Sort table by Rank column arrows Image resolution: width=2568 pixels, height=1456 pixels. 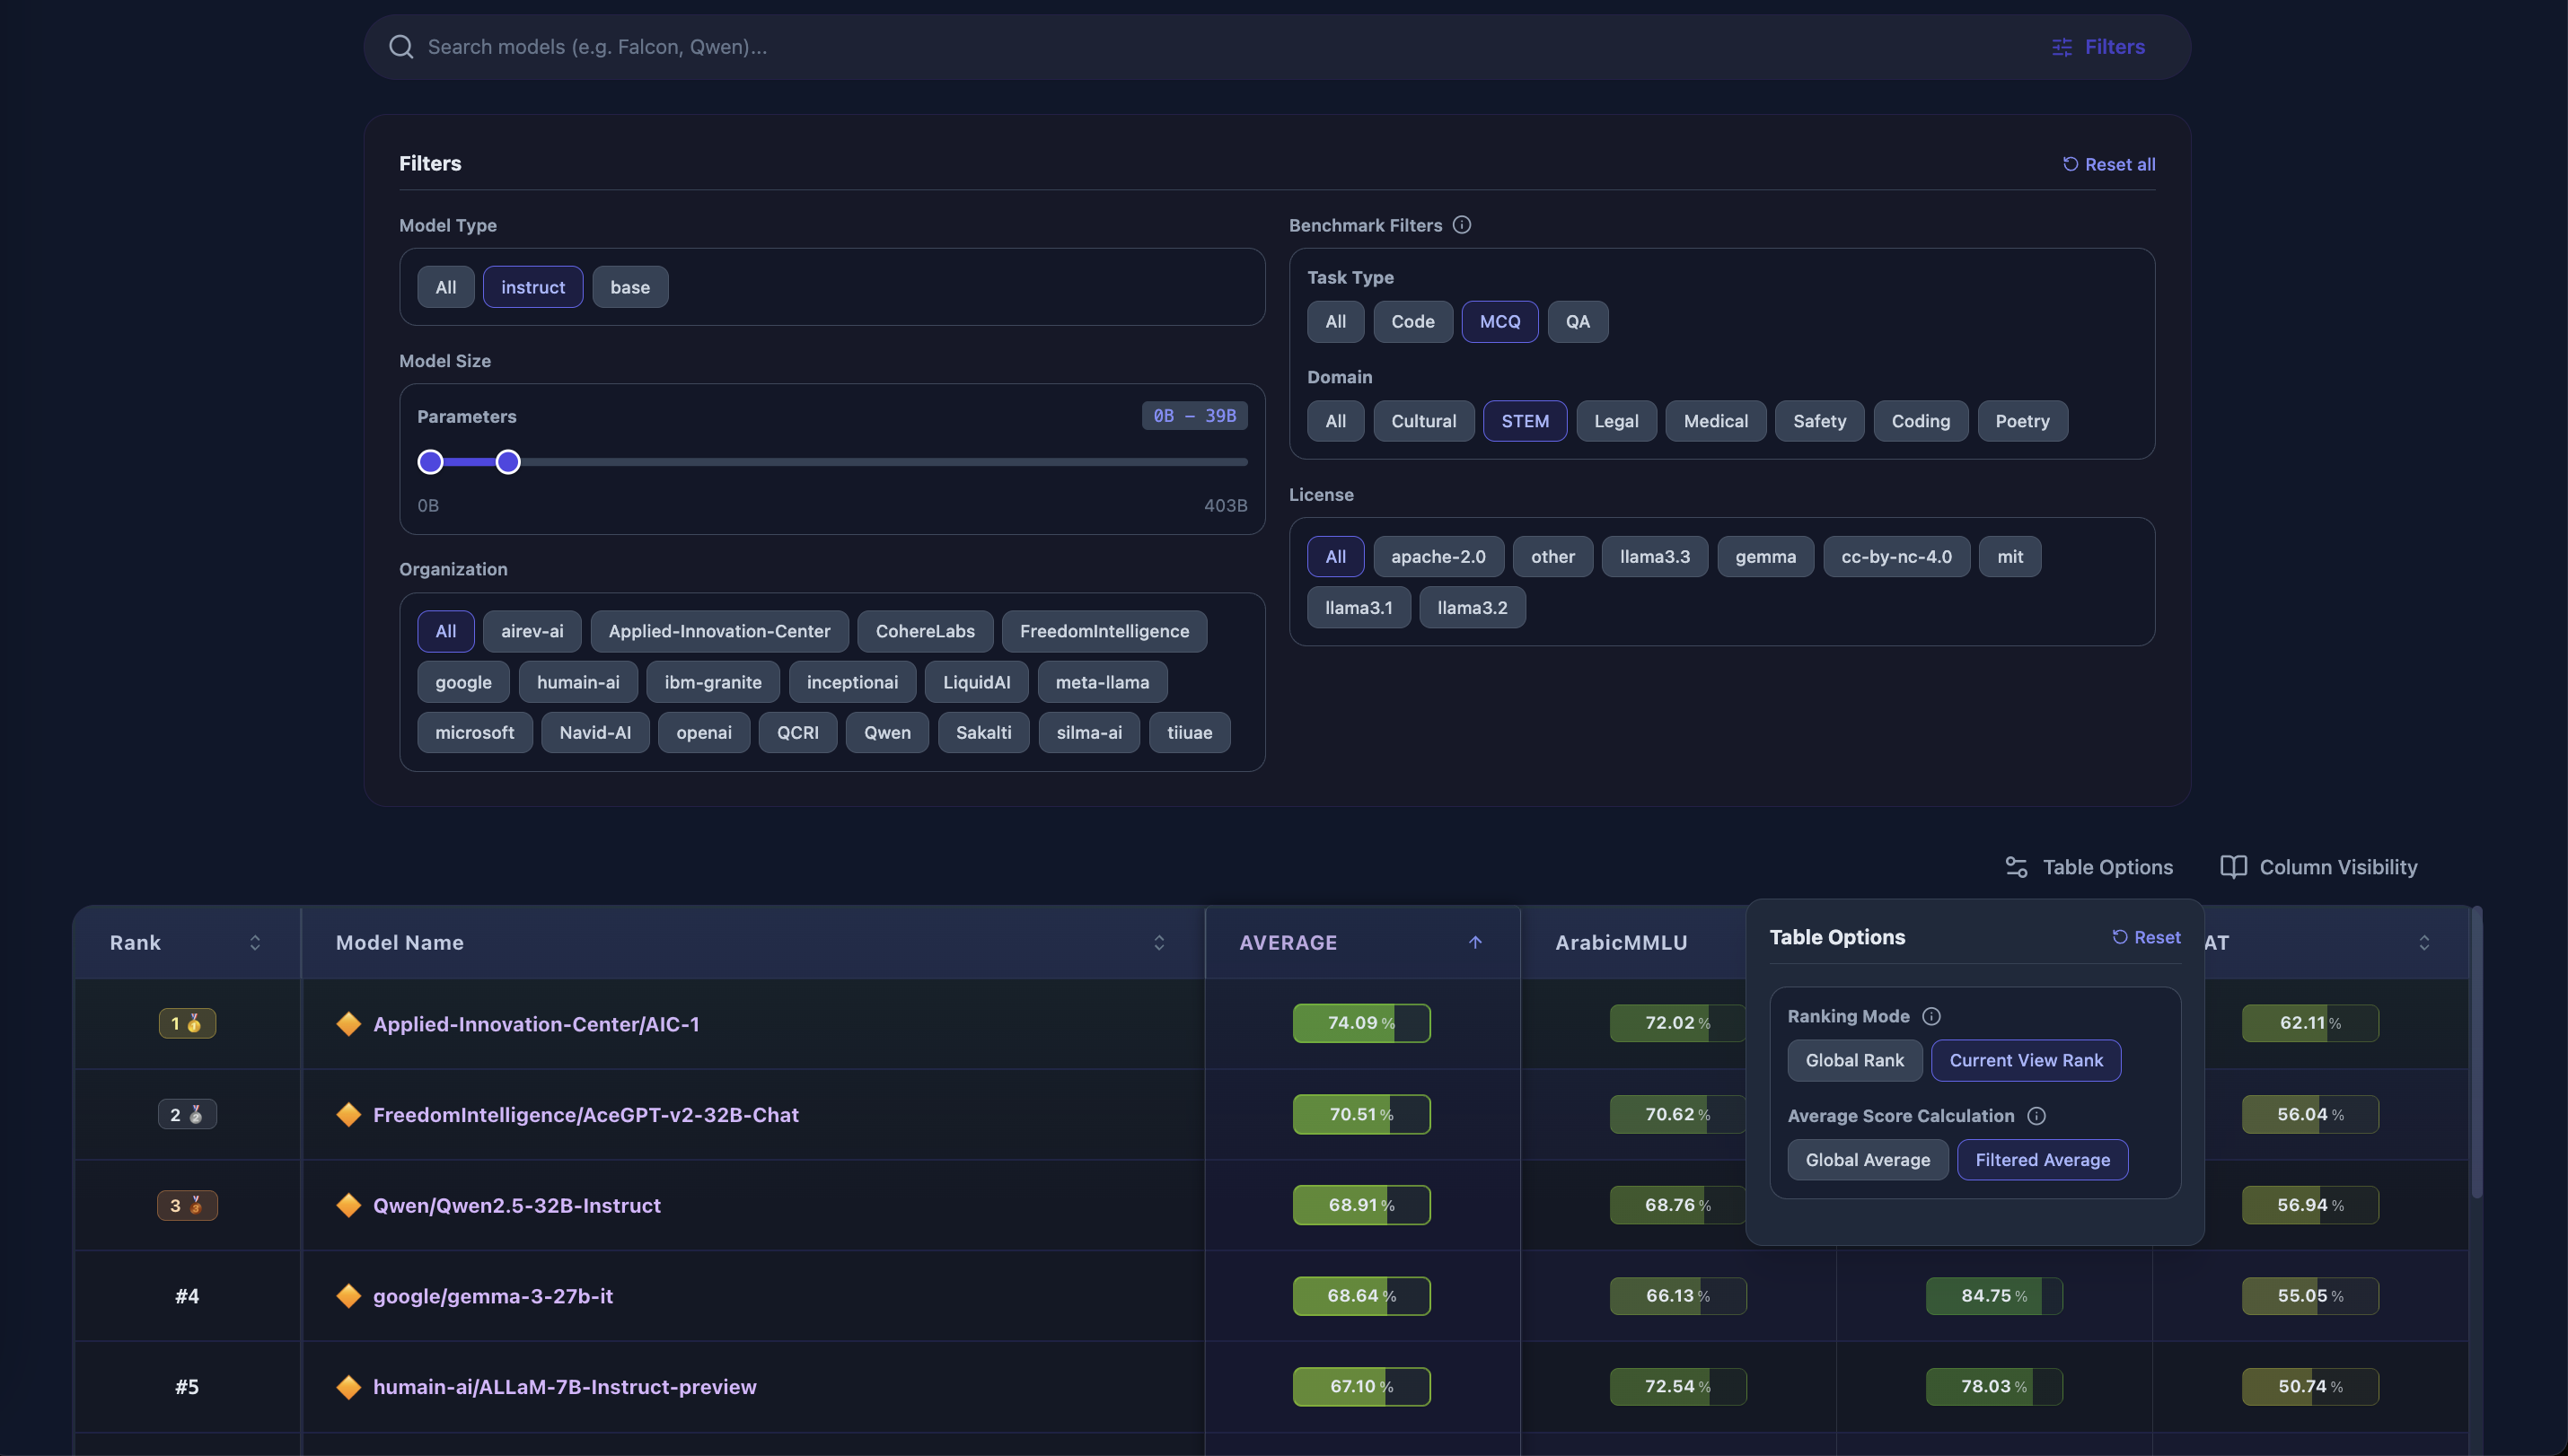pyautogui.click(x=255, y=942)
